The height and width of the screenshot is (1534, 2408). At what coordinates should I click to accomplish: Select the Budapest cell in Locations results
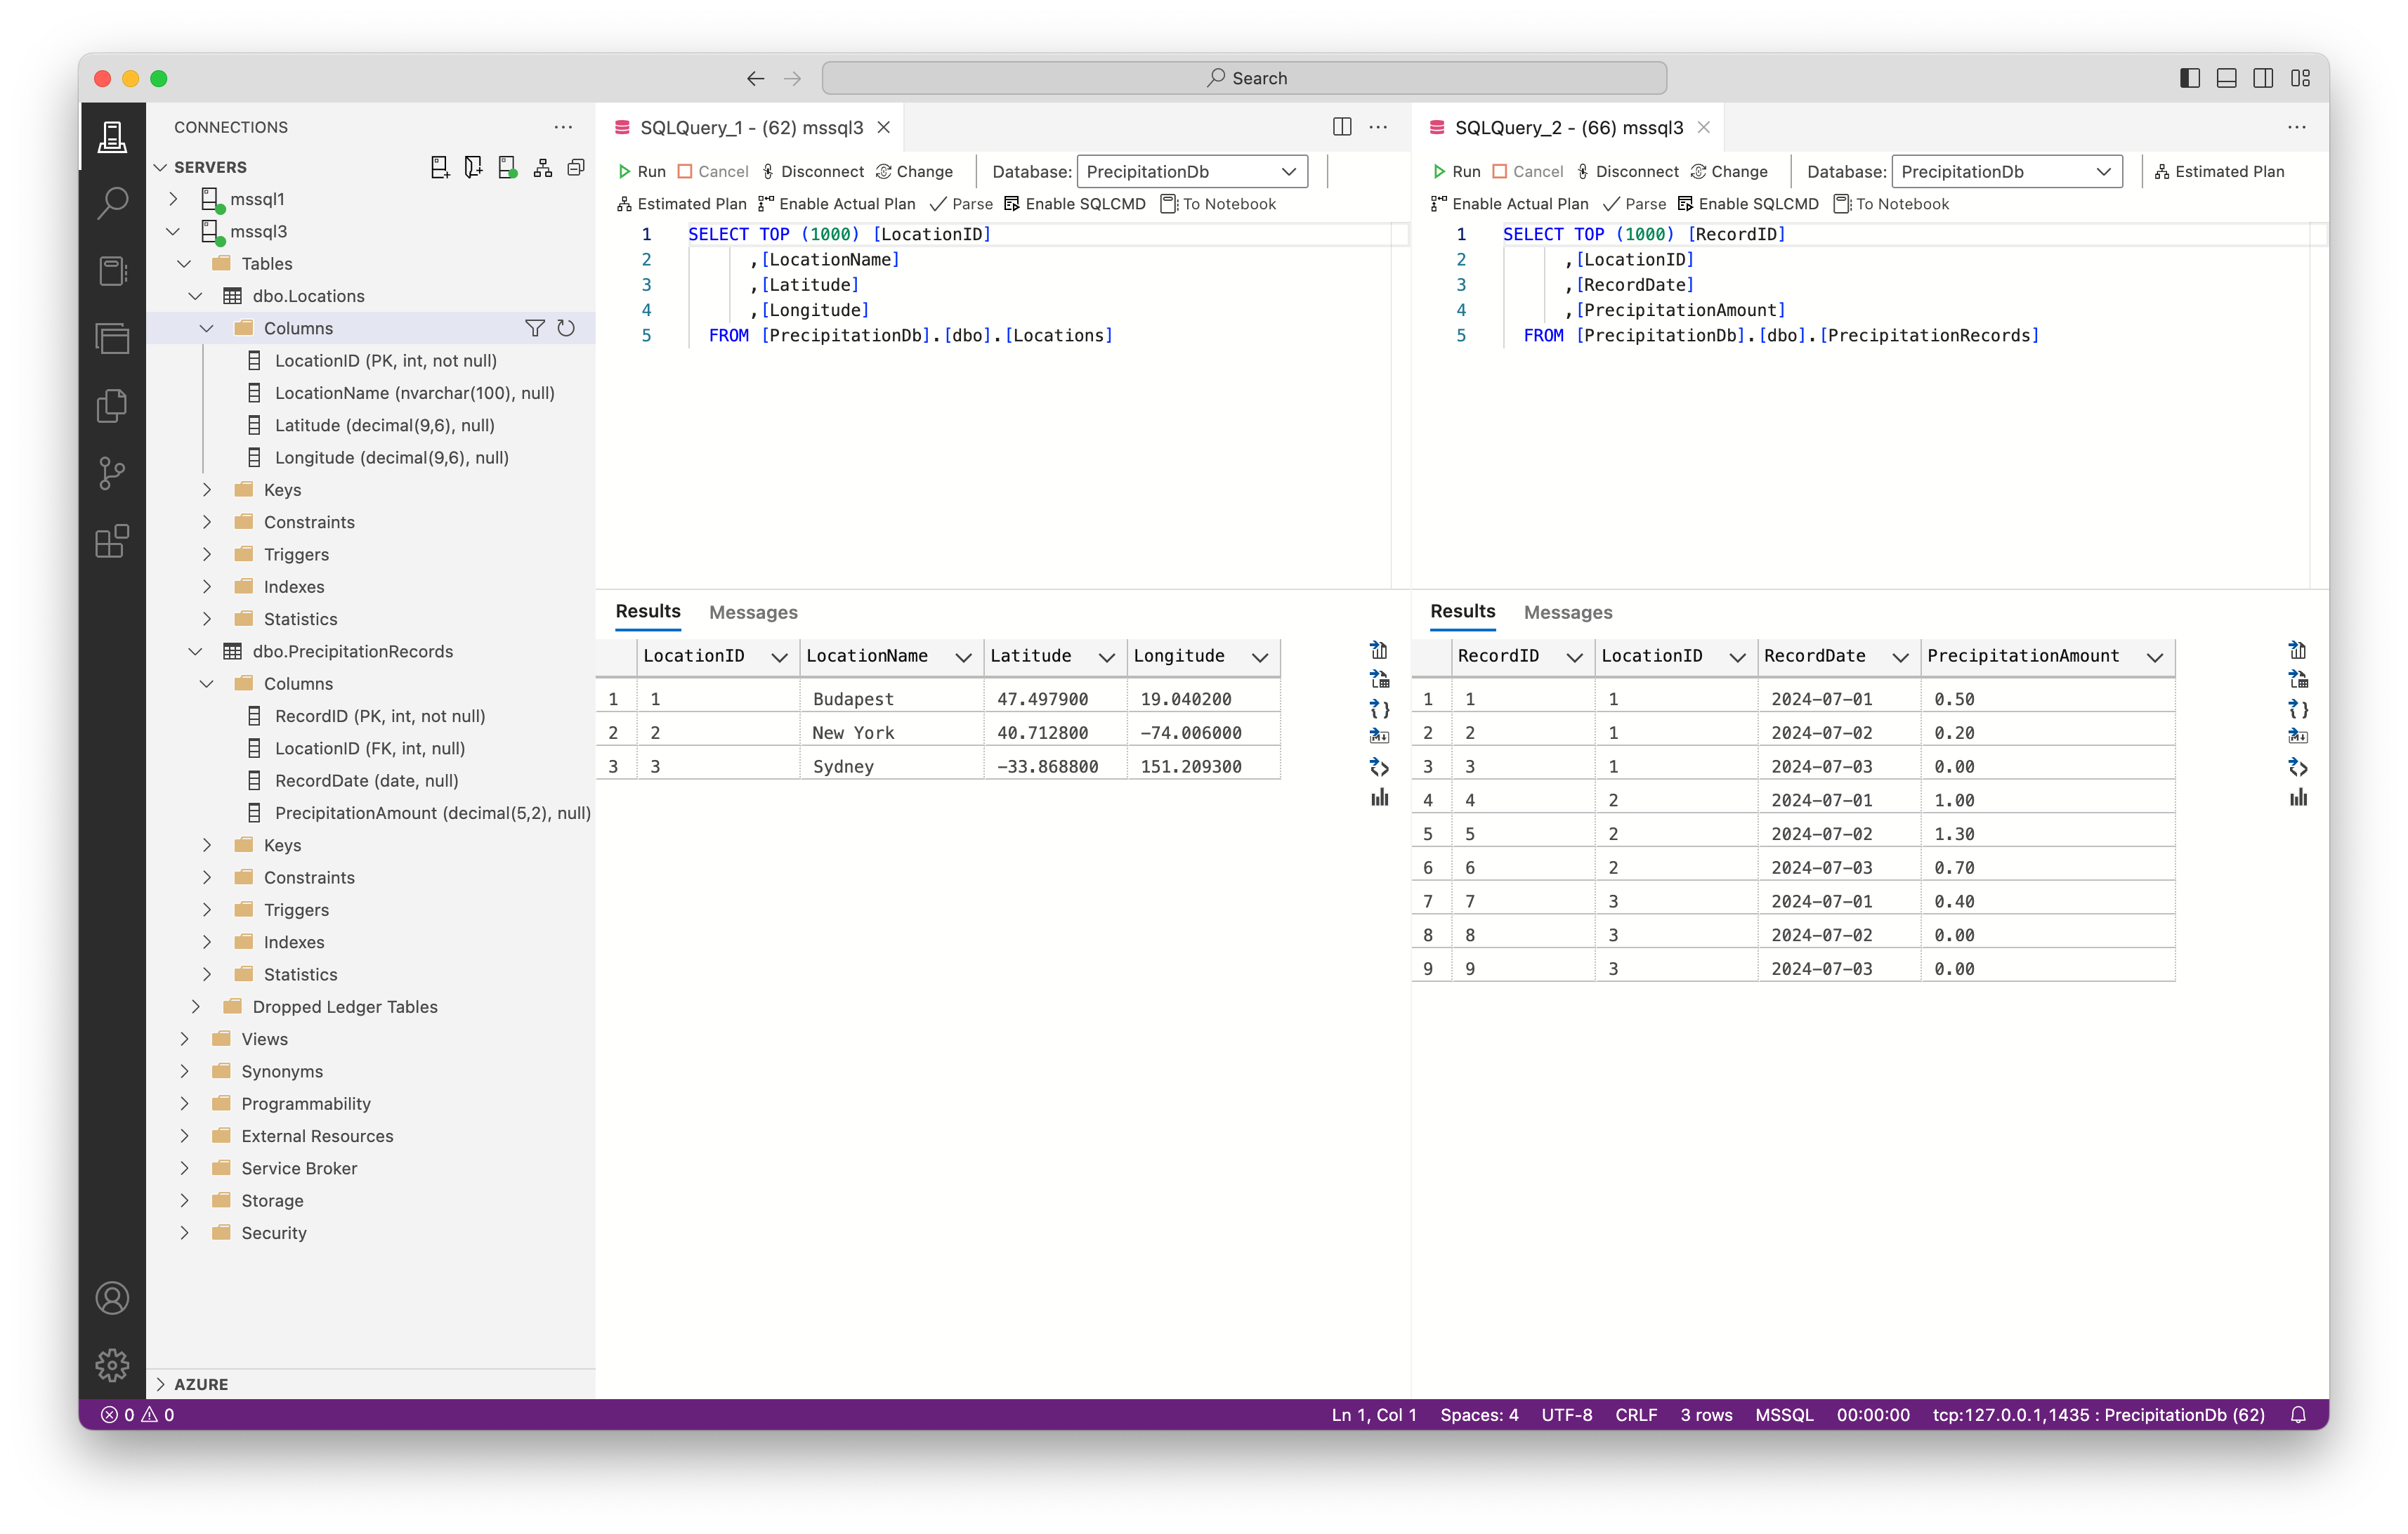coord(891,699)
